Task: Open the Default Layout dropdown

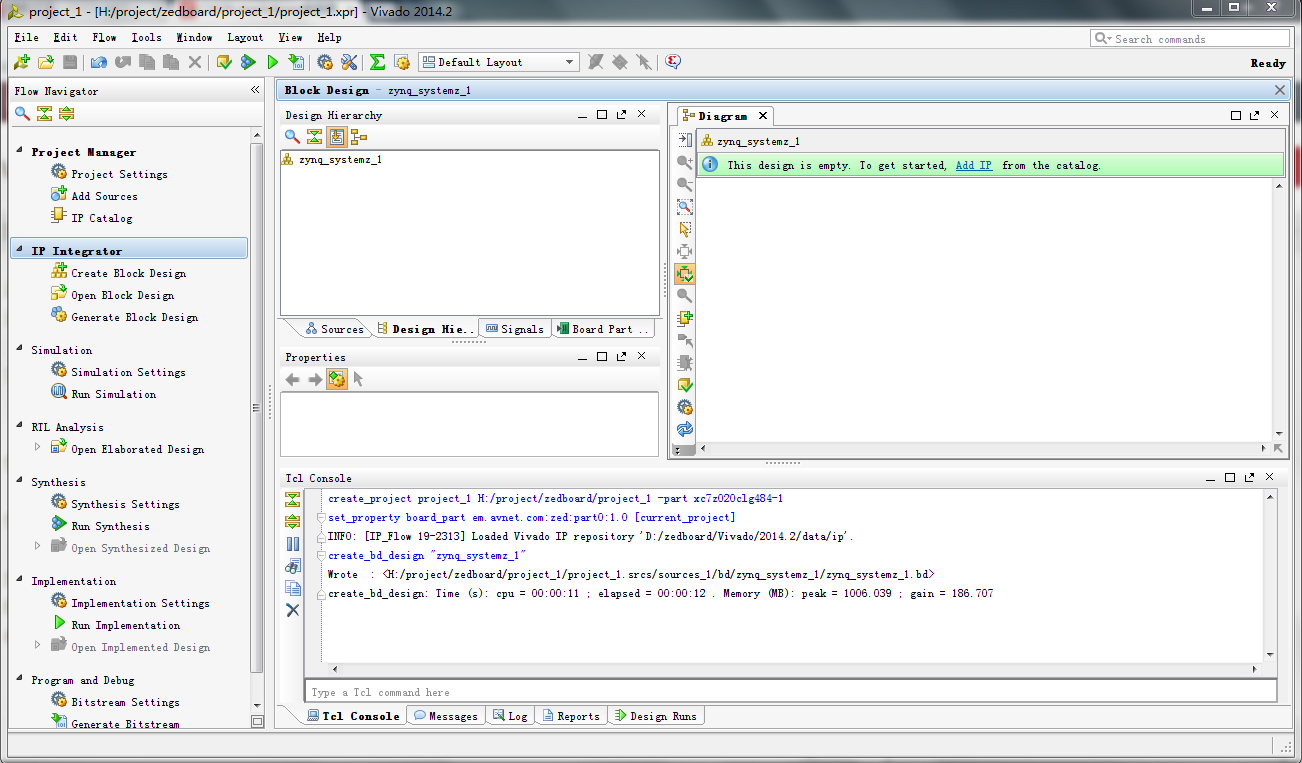Action: click(498, 62)
